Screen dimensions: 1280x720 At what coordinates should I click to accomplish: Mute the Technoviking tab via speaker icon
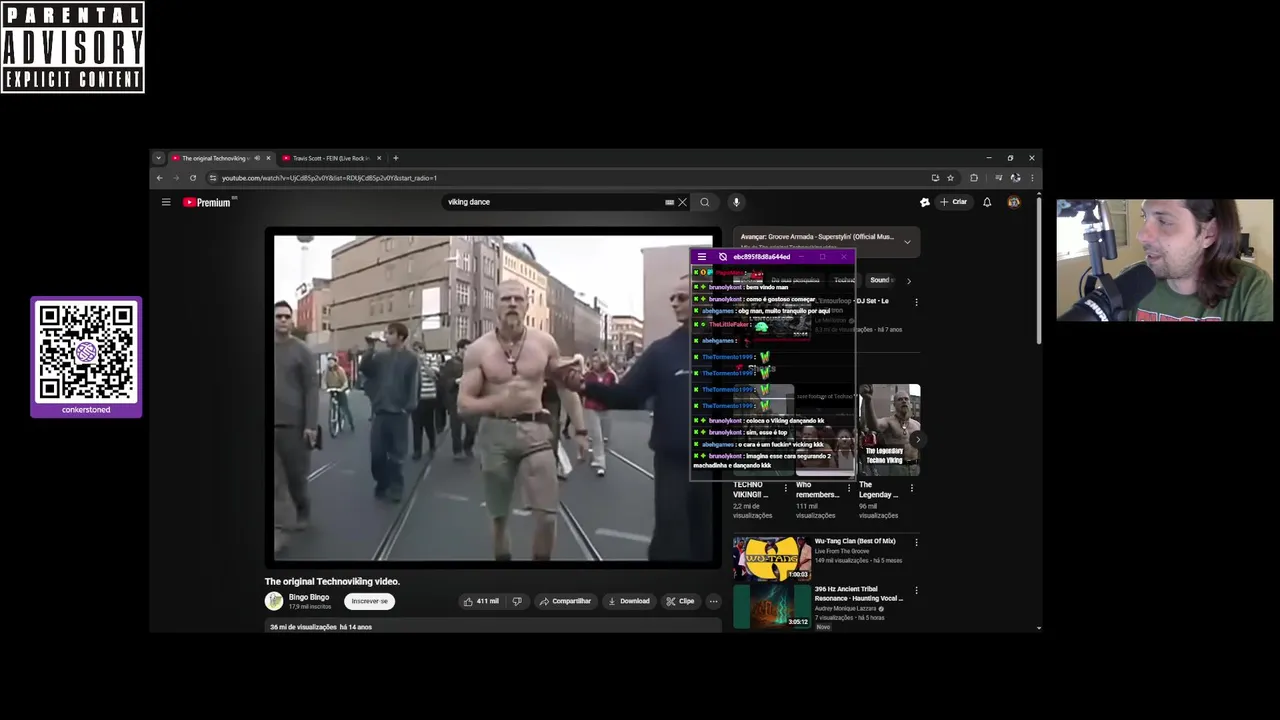[x=256, y=158]
